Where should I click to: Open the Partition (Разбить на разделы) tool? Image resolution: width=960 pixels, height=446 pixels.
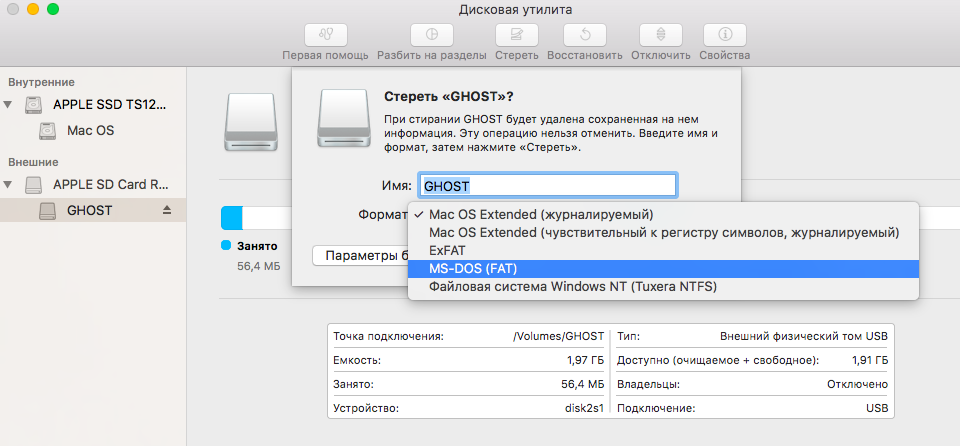click(x=432, y=34)
